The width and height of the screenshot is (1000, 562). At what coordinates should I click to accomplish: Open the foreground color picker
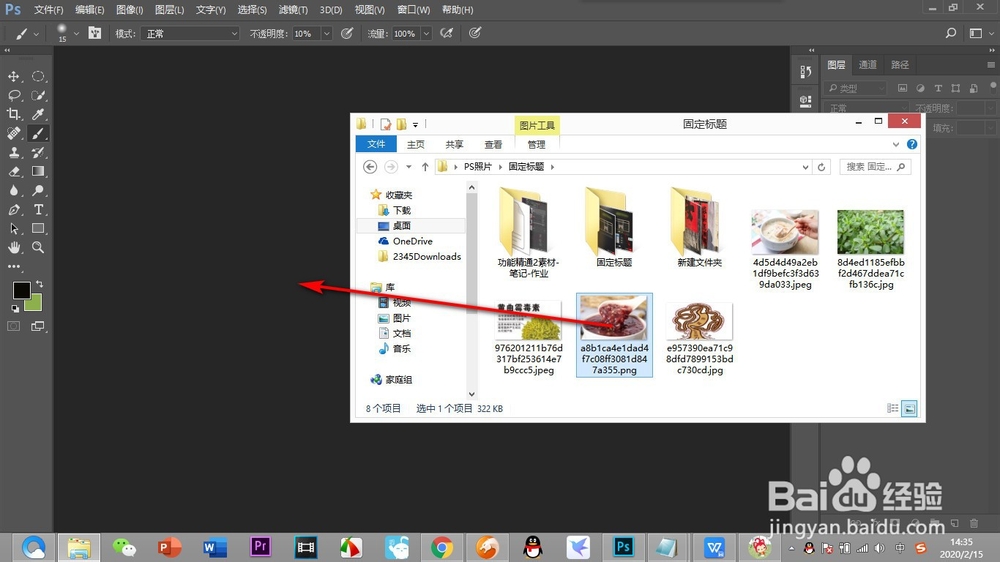coord(20,290)
